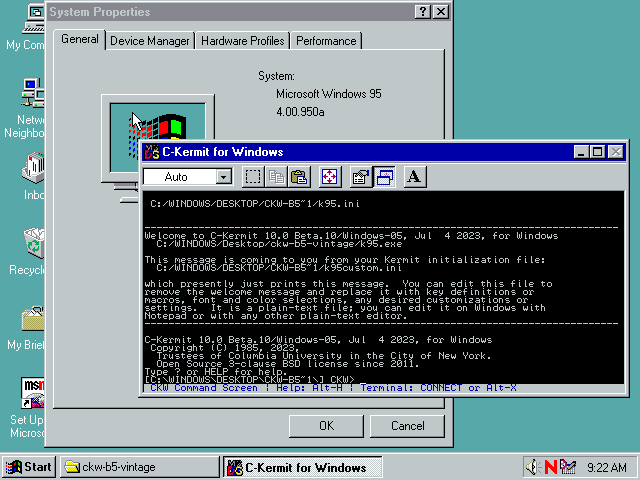Viewport: 640px width, 480px height.
Task: Click OK in System Properties
Action: click(x=326, y=426)
